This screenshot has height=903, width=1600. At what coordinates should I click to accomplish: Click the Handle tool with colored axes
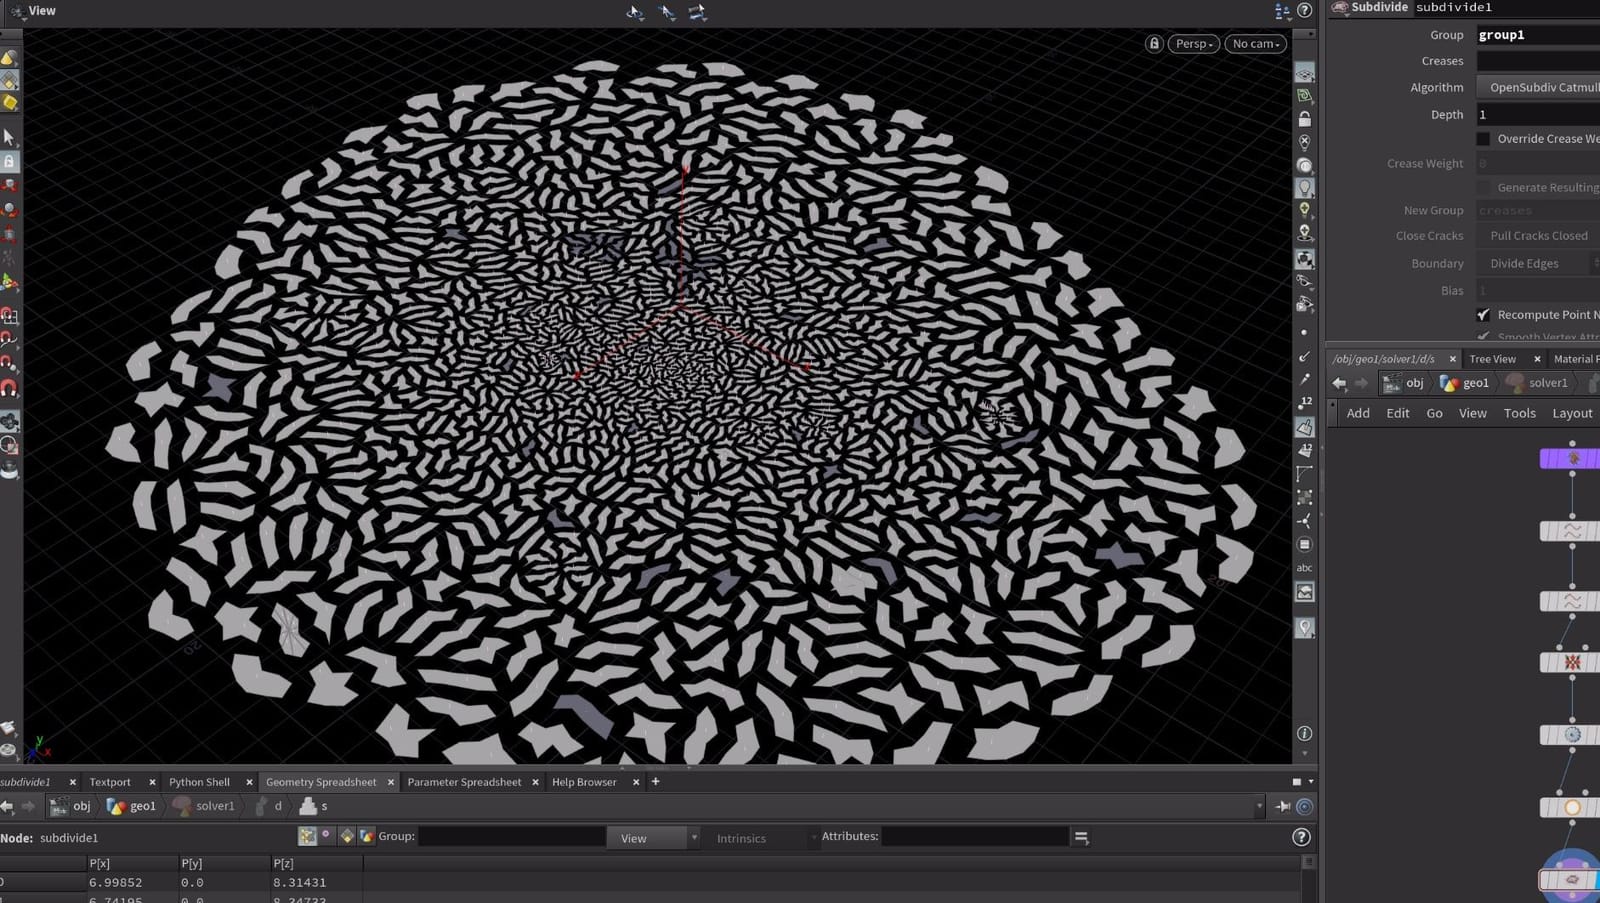[x=9, y=283]
